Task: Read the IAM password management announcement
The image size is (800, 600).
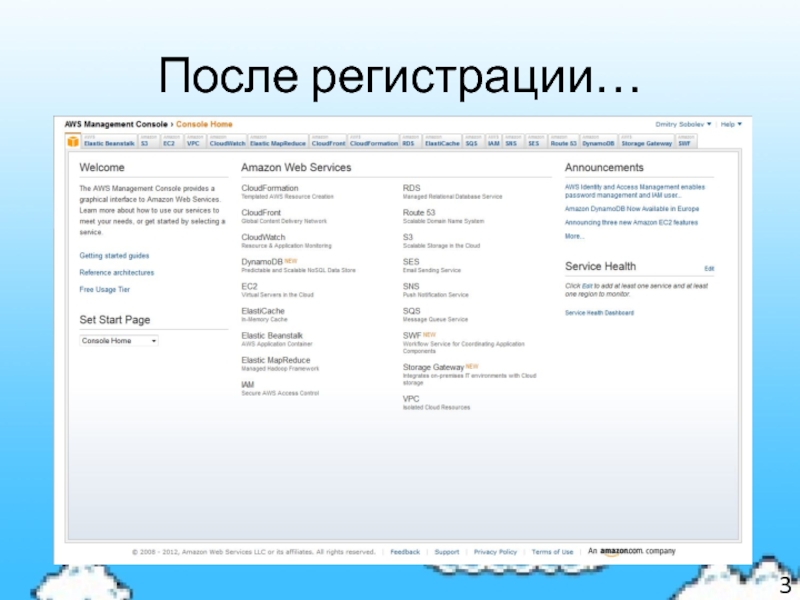Action: click(635, 191)
